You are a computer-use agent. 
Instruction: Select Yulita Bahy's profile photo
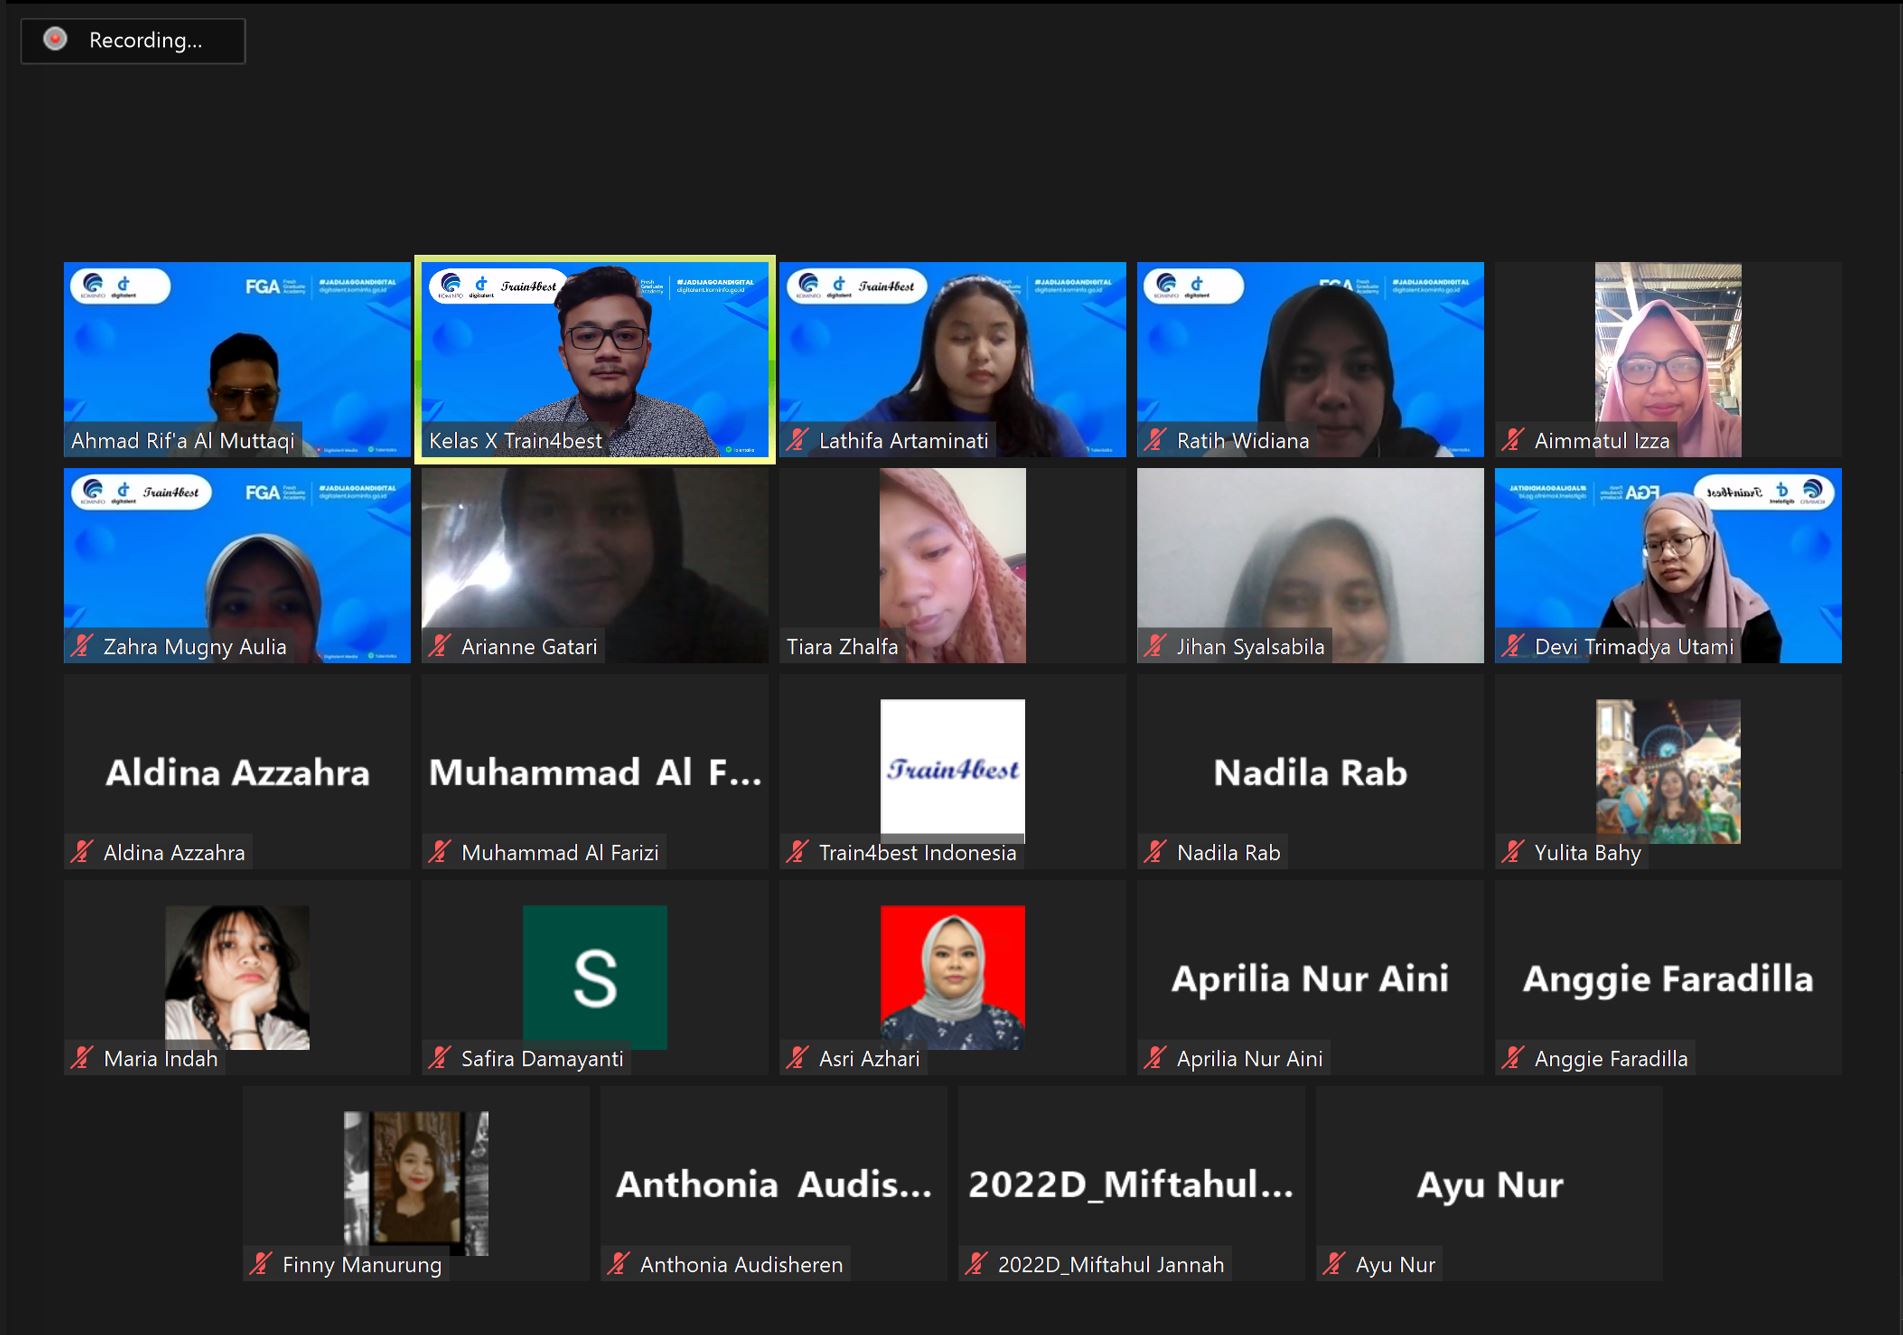1666,772
